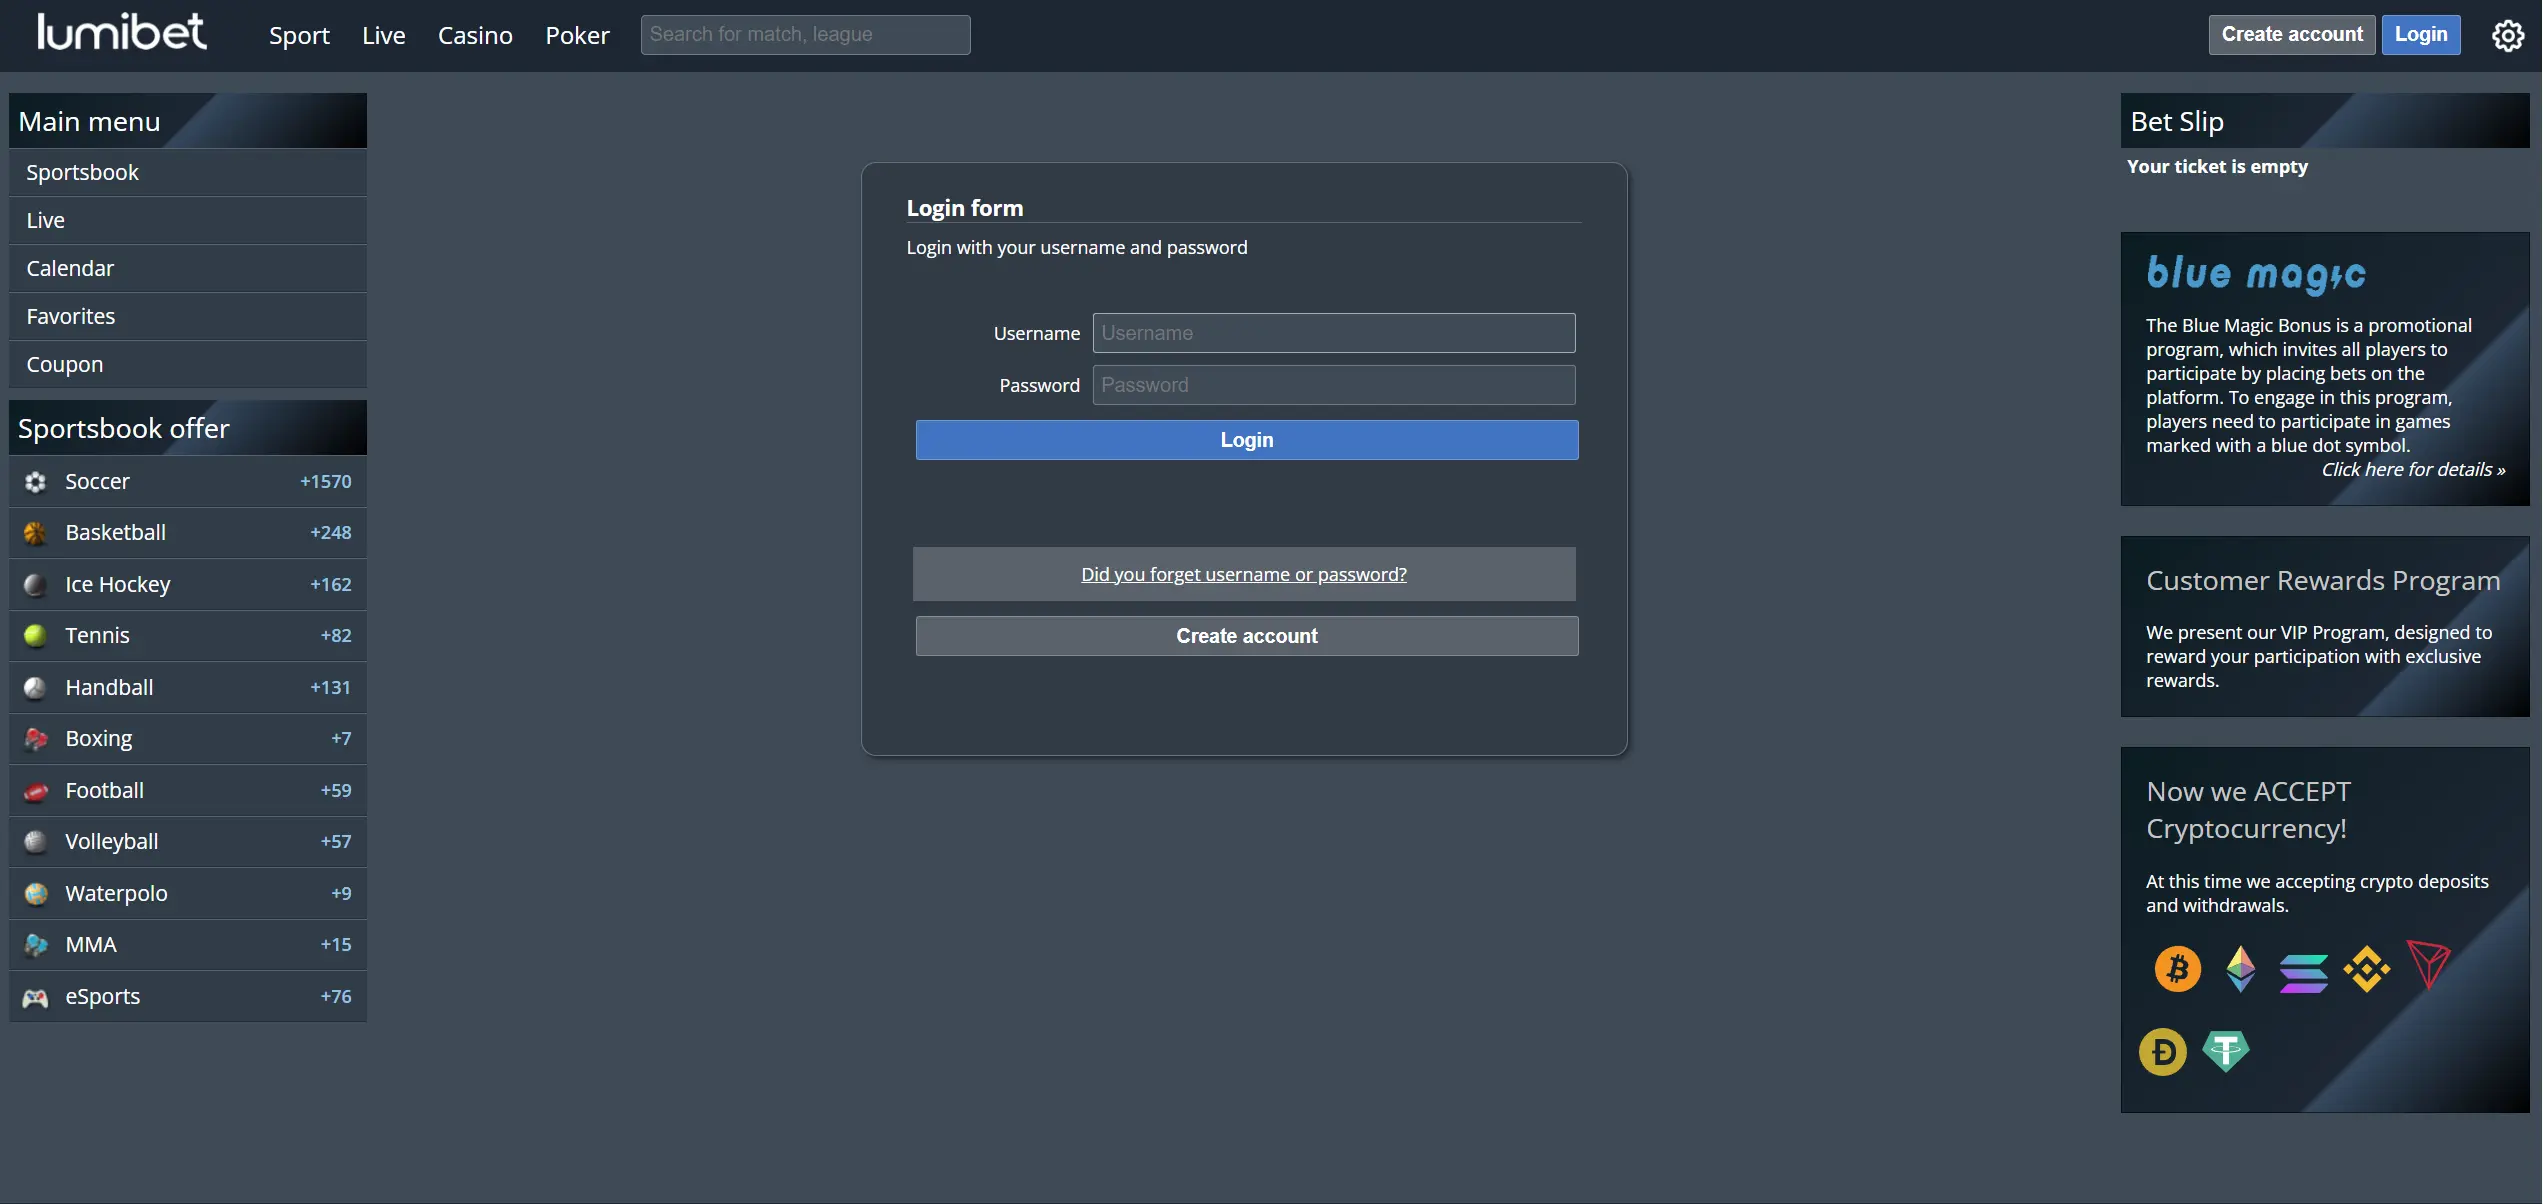Click the Boxing gloves icon
The width and height of the screenshot is (2543, 1204).
[x=35, y=738]
